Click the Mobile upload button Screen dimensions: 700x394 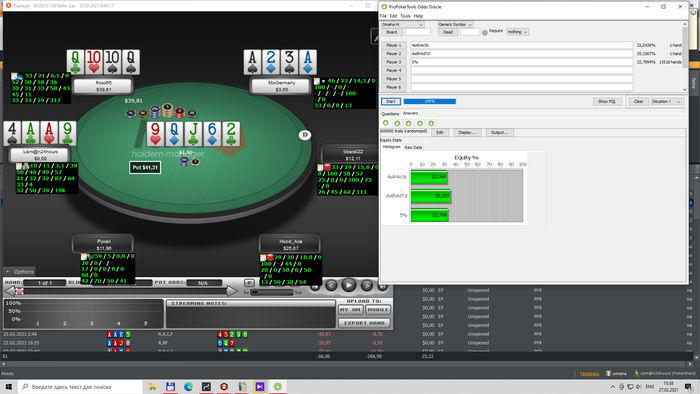[x=378, y=309]
